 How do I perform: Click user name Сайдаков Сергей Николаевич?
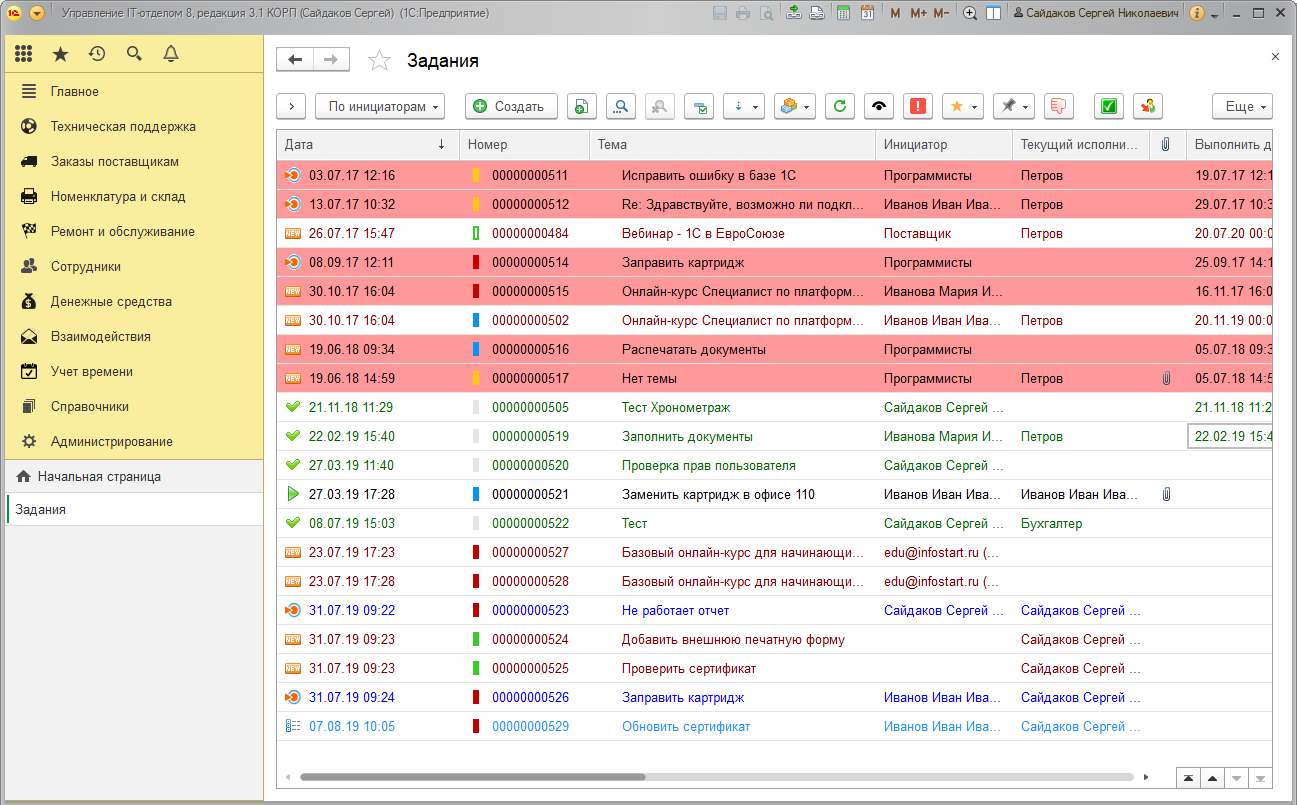click(1095, 13)
